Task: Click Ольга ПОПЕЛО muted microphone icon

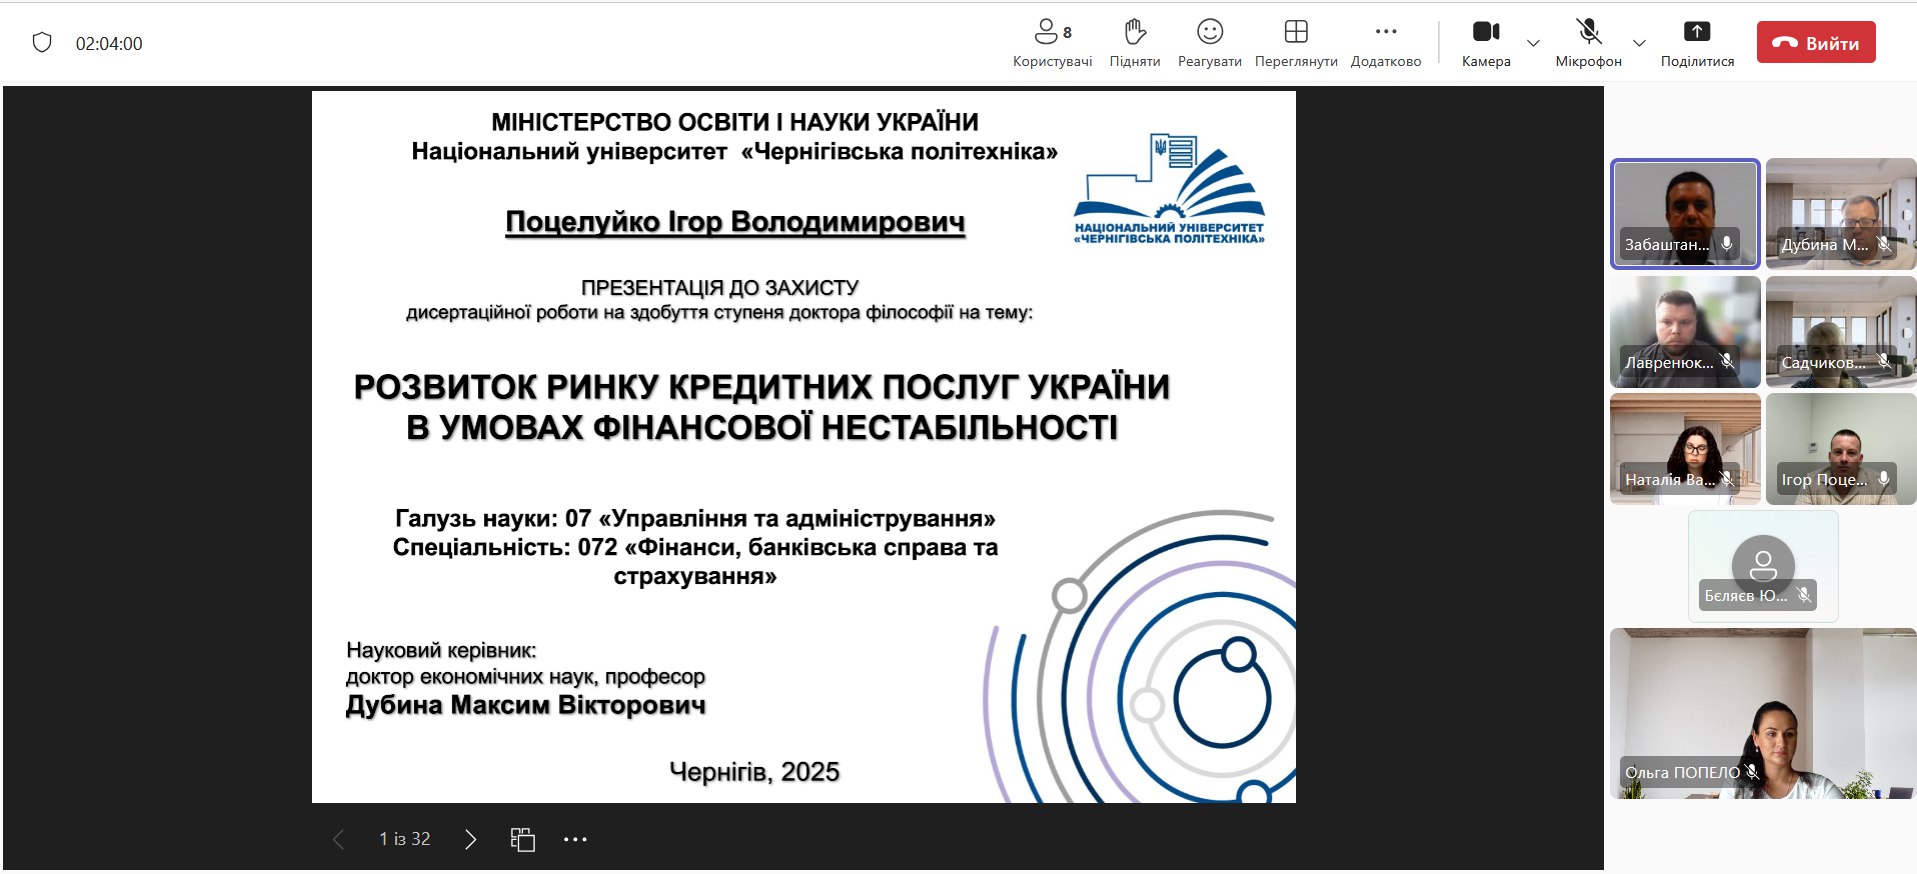Action: [1752, 772]
